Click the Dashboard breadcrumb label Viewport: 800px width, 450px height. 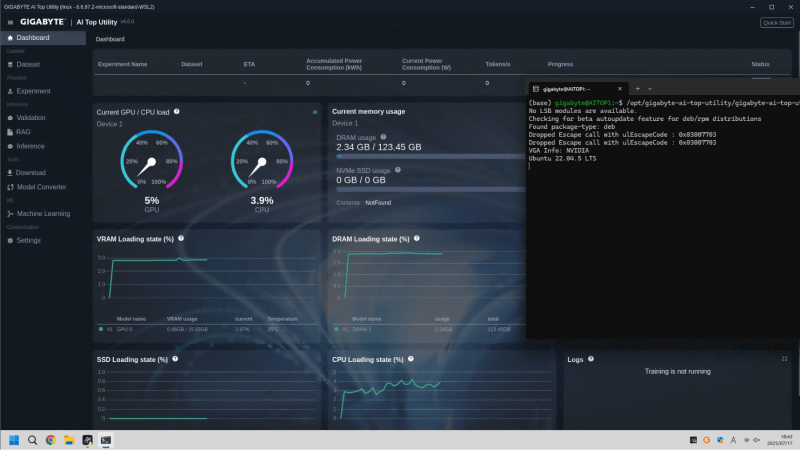pyautogui.click(x=110, y=39)
